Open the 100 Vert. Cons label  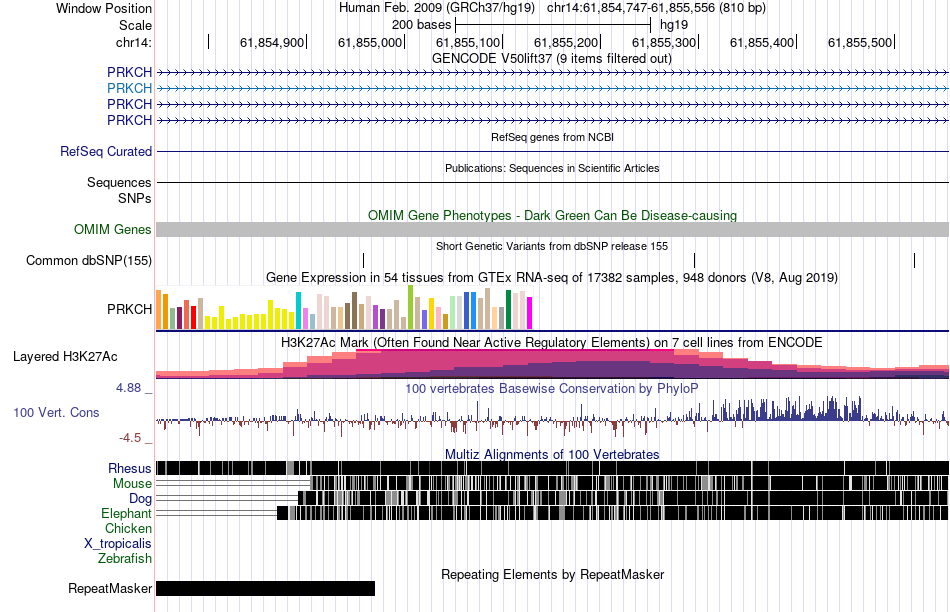(x=56, y=413)
